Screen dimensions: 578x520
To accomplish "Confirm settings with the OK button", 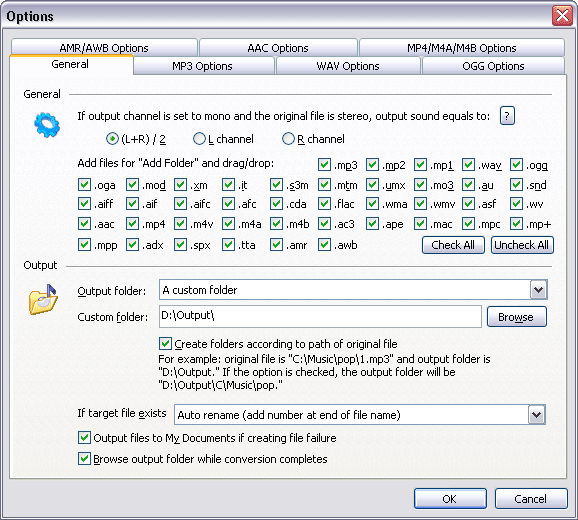I will 450,499.
